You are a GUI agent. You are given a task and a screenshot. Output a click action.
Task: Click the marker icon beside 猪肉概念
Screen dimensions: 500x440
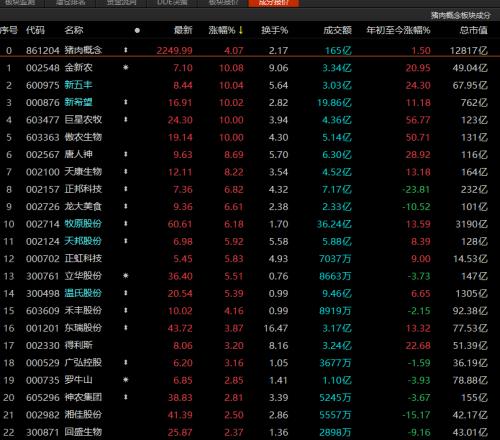(126, 50)
